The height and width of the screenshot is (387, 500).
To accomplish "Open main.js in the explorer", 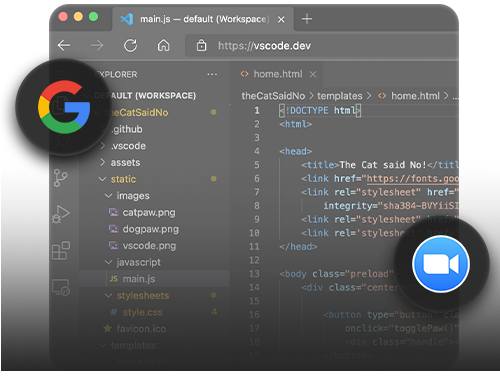I will point(139,279).
